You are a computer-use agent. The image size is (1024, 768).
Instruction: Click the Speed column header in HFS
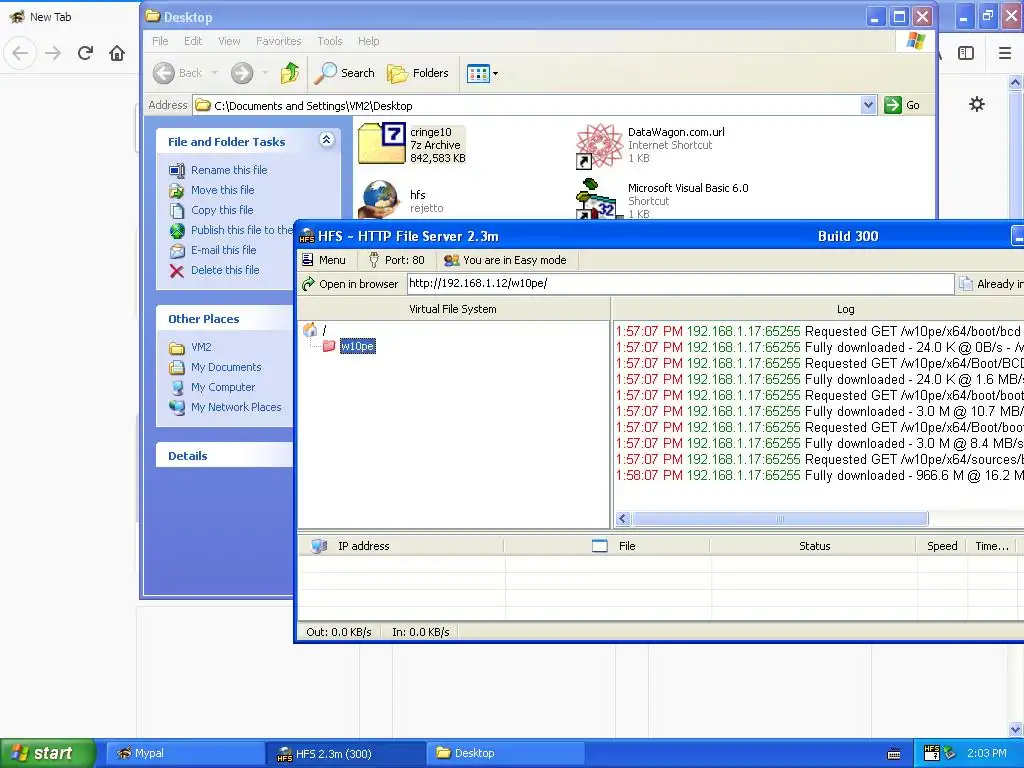coord(942,546)
